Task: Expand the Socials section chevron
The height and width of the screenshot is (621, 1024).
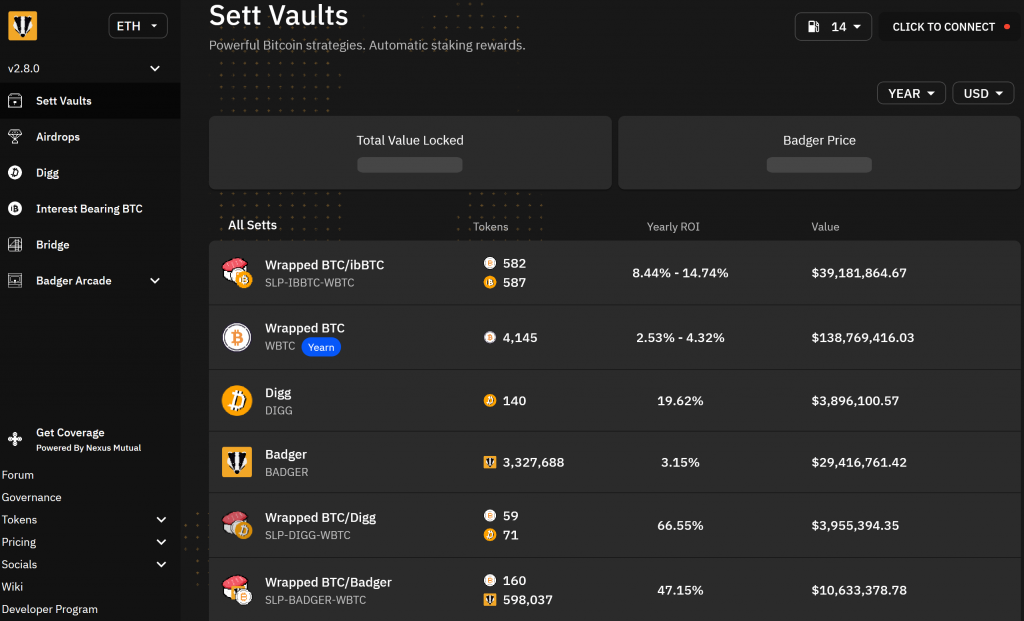Action: pos(161,564)
